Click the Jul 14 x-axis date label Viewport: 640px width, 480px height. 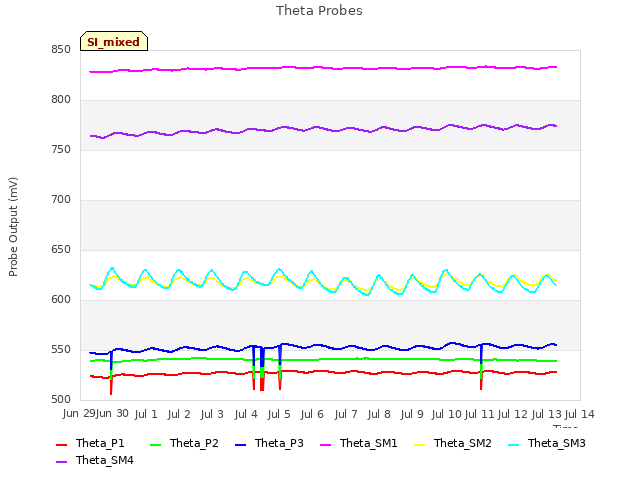pyautogui.click(x=580, y=414)
